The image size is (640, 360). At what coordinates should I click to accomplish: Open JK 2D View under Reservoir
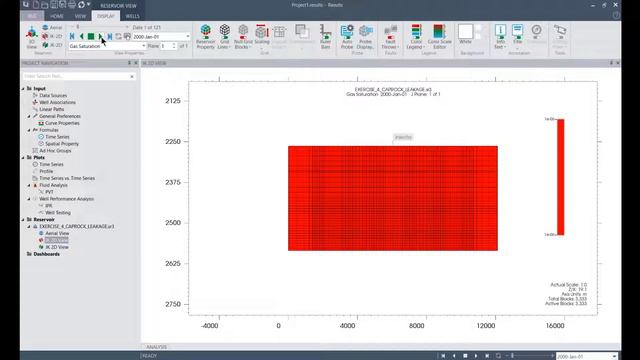click(x=57, y=247)
